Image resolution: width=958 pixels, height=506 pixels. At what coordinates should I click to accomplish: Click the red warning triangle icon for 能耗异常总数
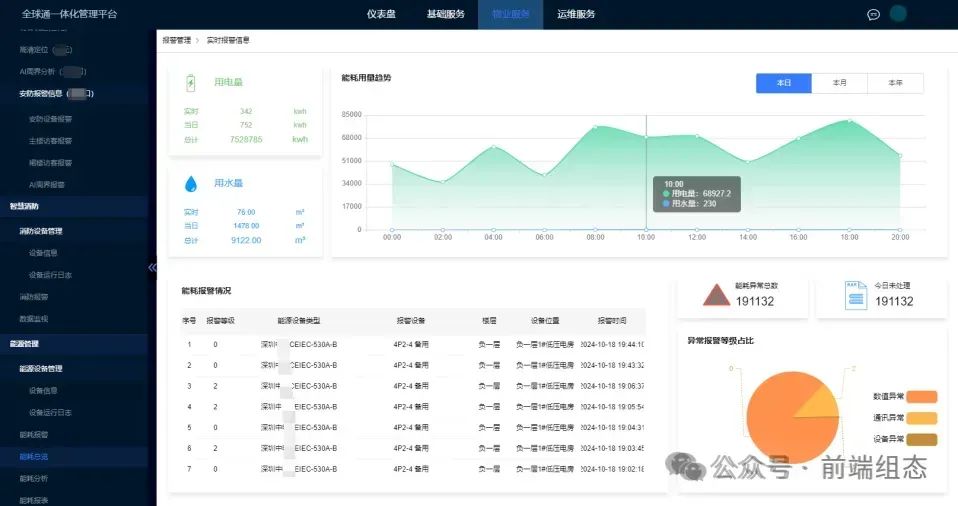(x=716, y=295)
